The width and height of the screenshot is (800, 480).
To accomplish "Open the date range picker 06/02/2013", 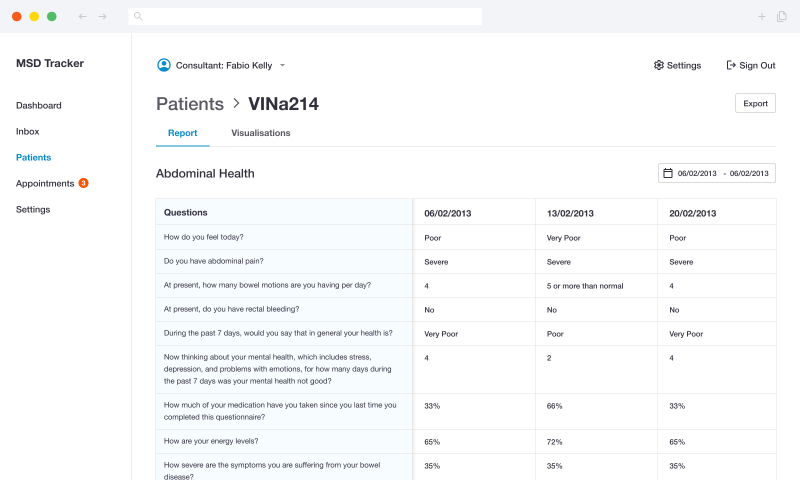I will pos(717,173).
